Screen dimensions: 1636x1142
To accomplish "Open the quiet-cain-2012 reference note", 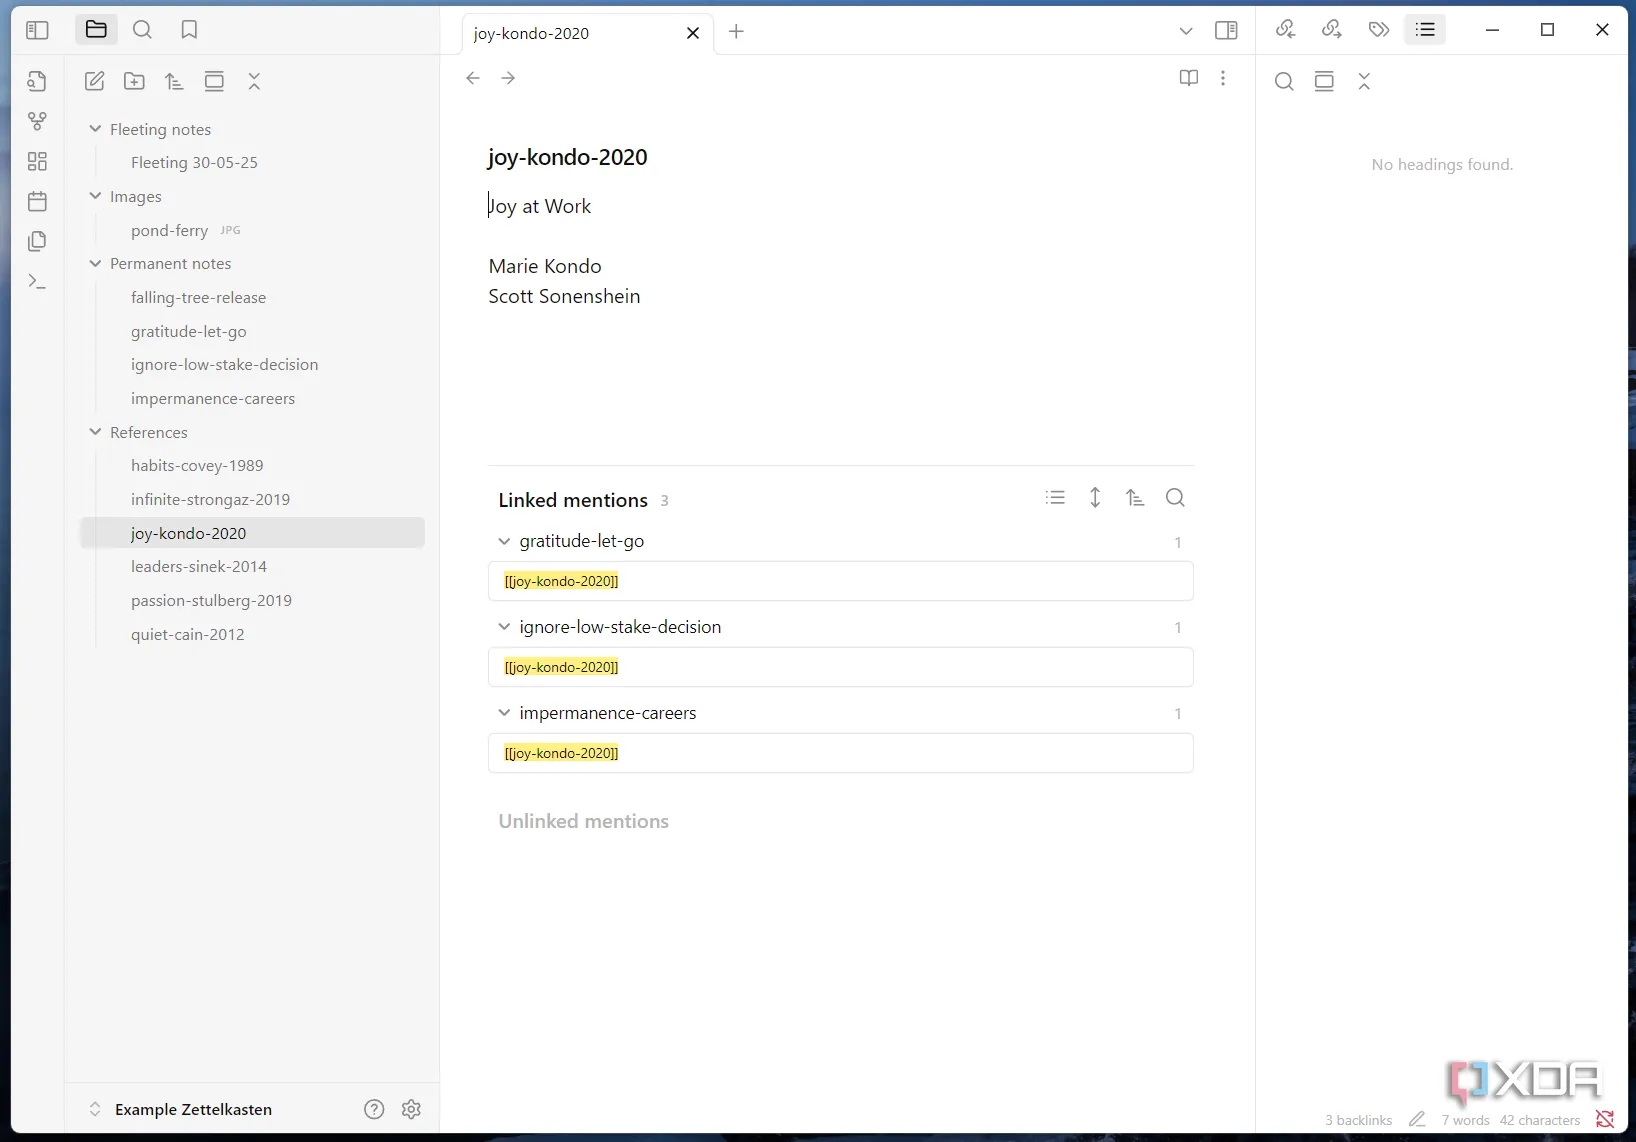I will click(187, 634).
